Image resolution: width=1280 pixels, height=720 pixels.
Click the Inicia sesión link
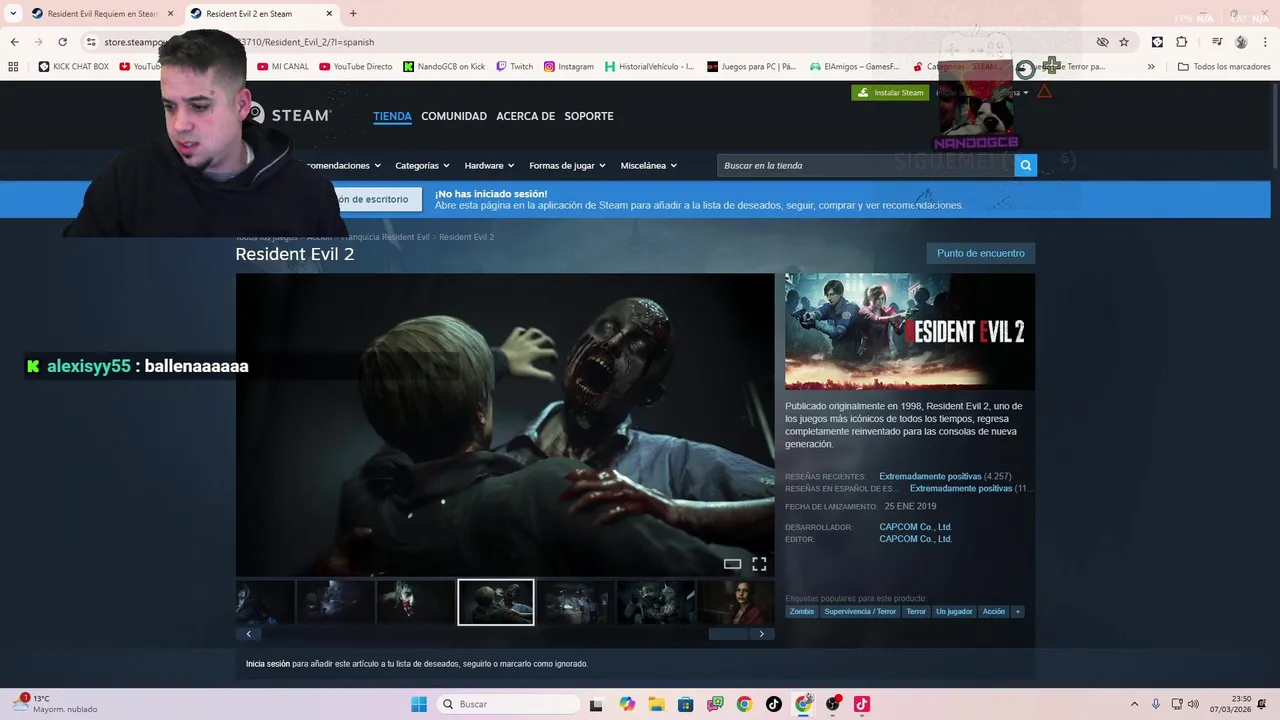pos(268,664)
